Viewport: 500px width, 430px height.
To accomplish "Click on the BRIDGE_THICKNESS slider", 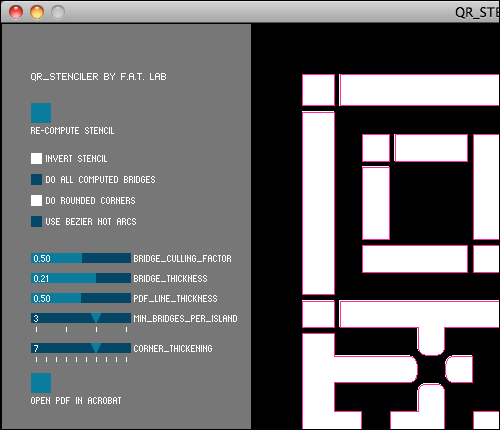I will coord(81,278).
